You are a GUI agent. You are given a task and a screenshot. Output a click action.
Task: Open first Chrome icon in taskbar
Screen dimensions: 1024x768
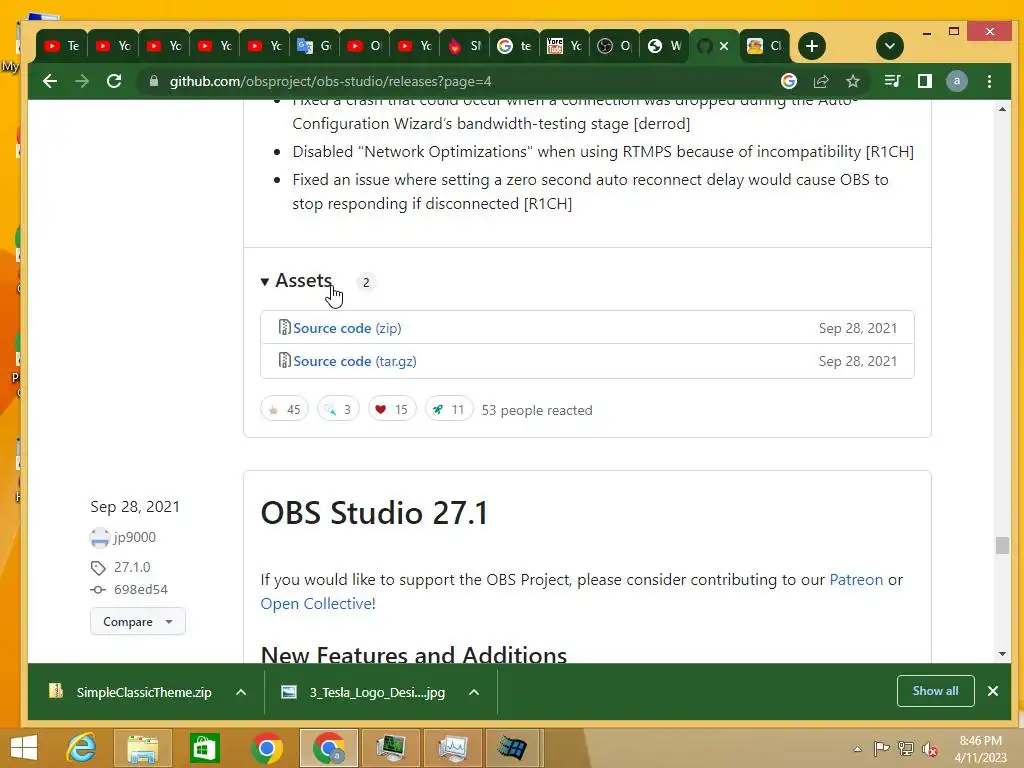pyautogui.click(x=266, y=748)
